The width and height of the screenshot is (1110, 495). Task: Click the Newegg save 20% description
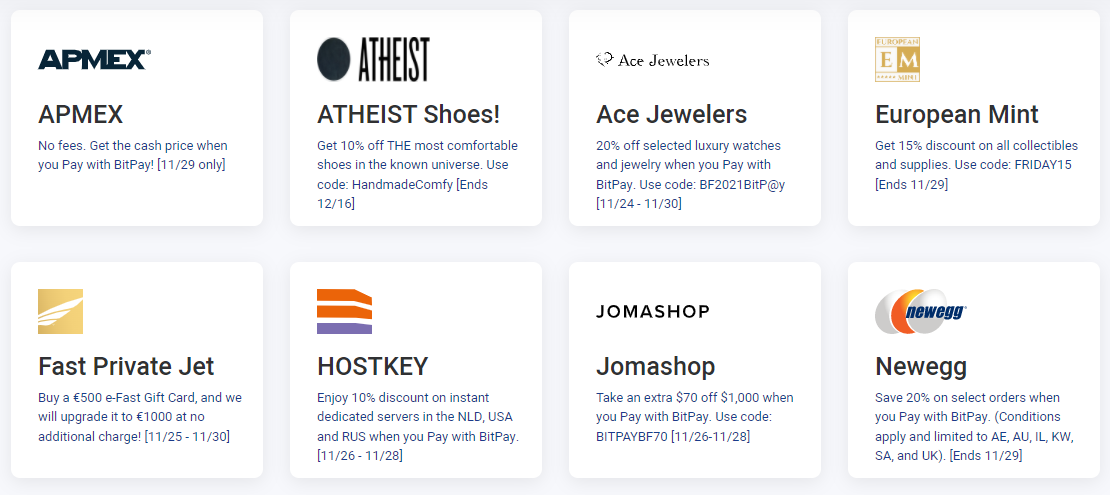click(974, 426)
